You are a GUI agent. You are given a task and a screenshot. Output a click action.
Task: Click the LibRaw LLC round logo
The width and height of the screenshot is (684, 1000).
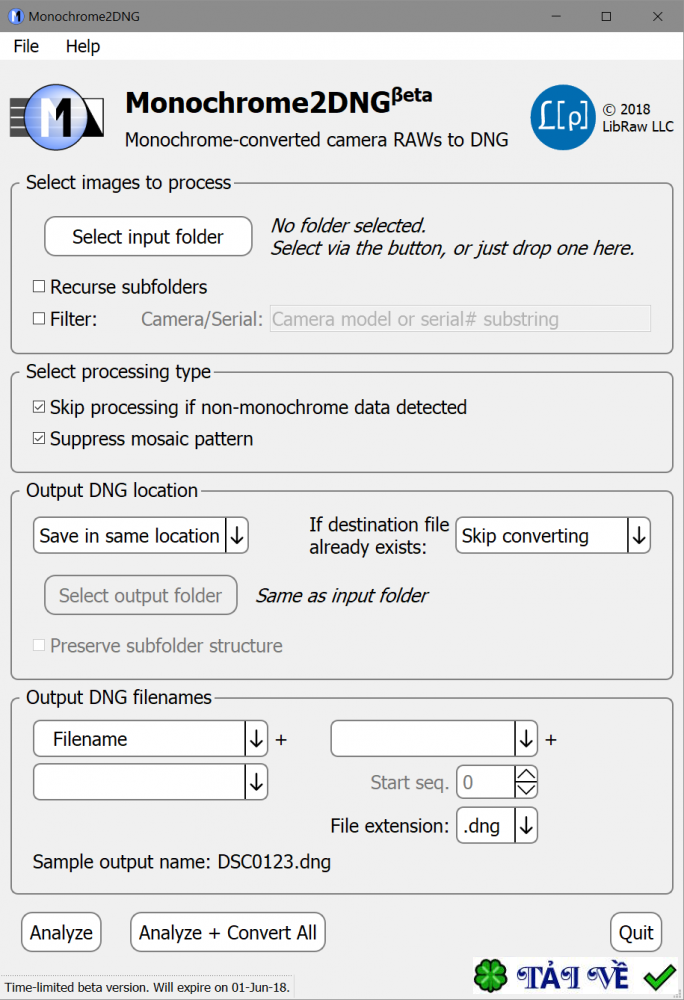[562, 118]
